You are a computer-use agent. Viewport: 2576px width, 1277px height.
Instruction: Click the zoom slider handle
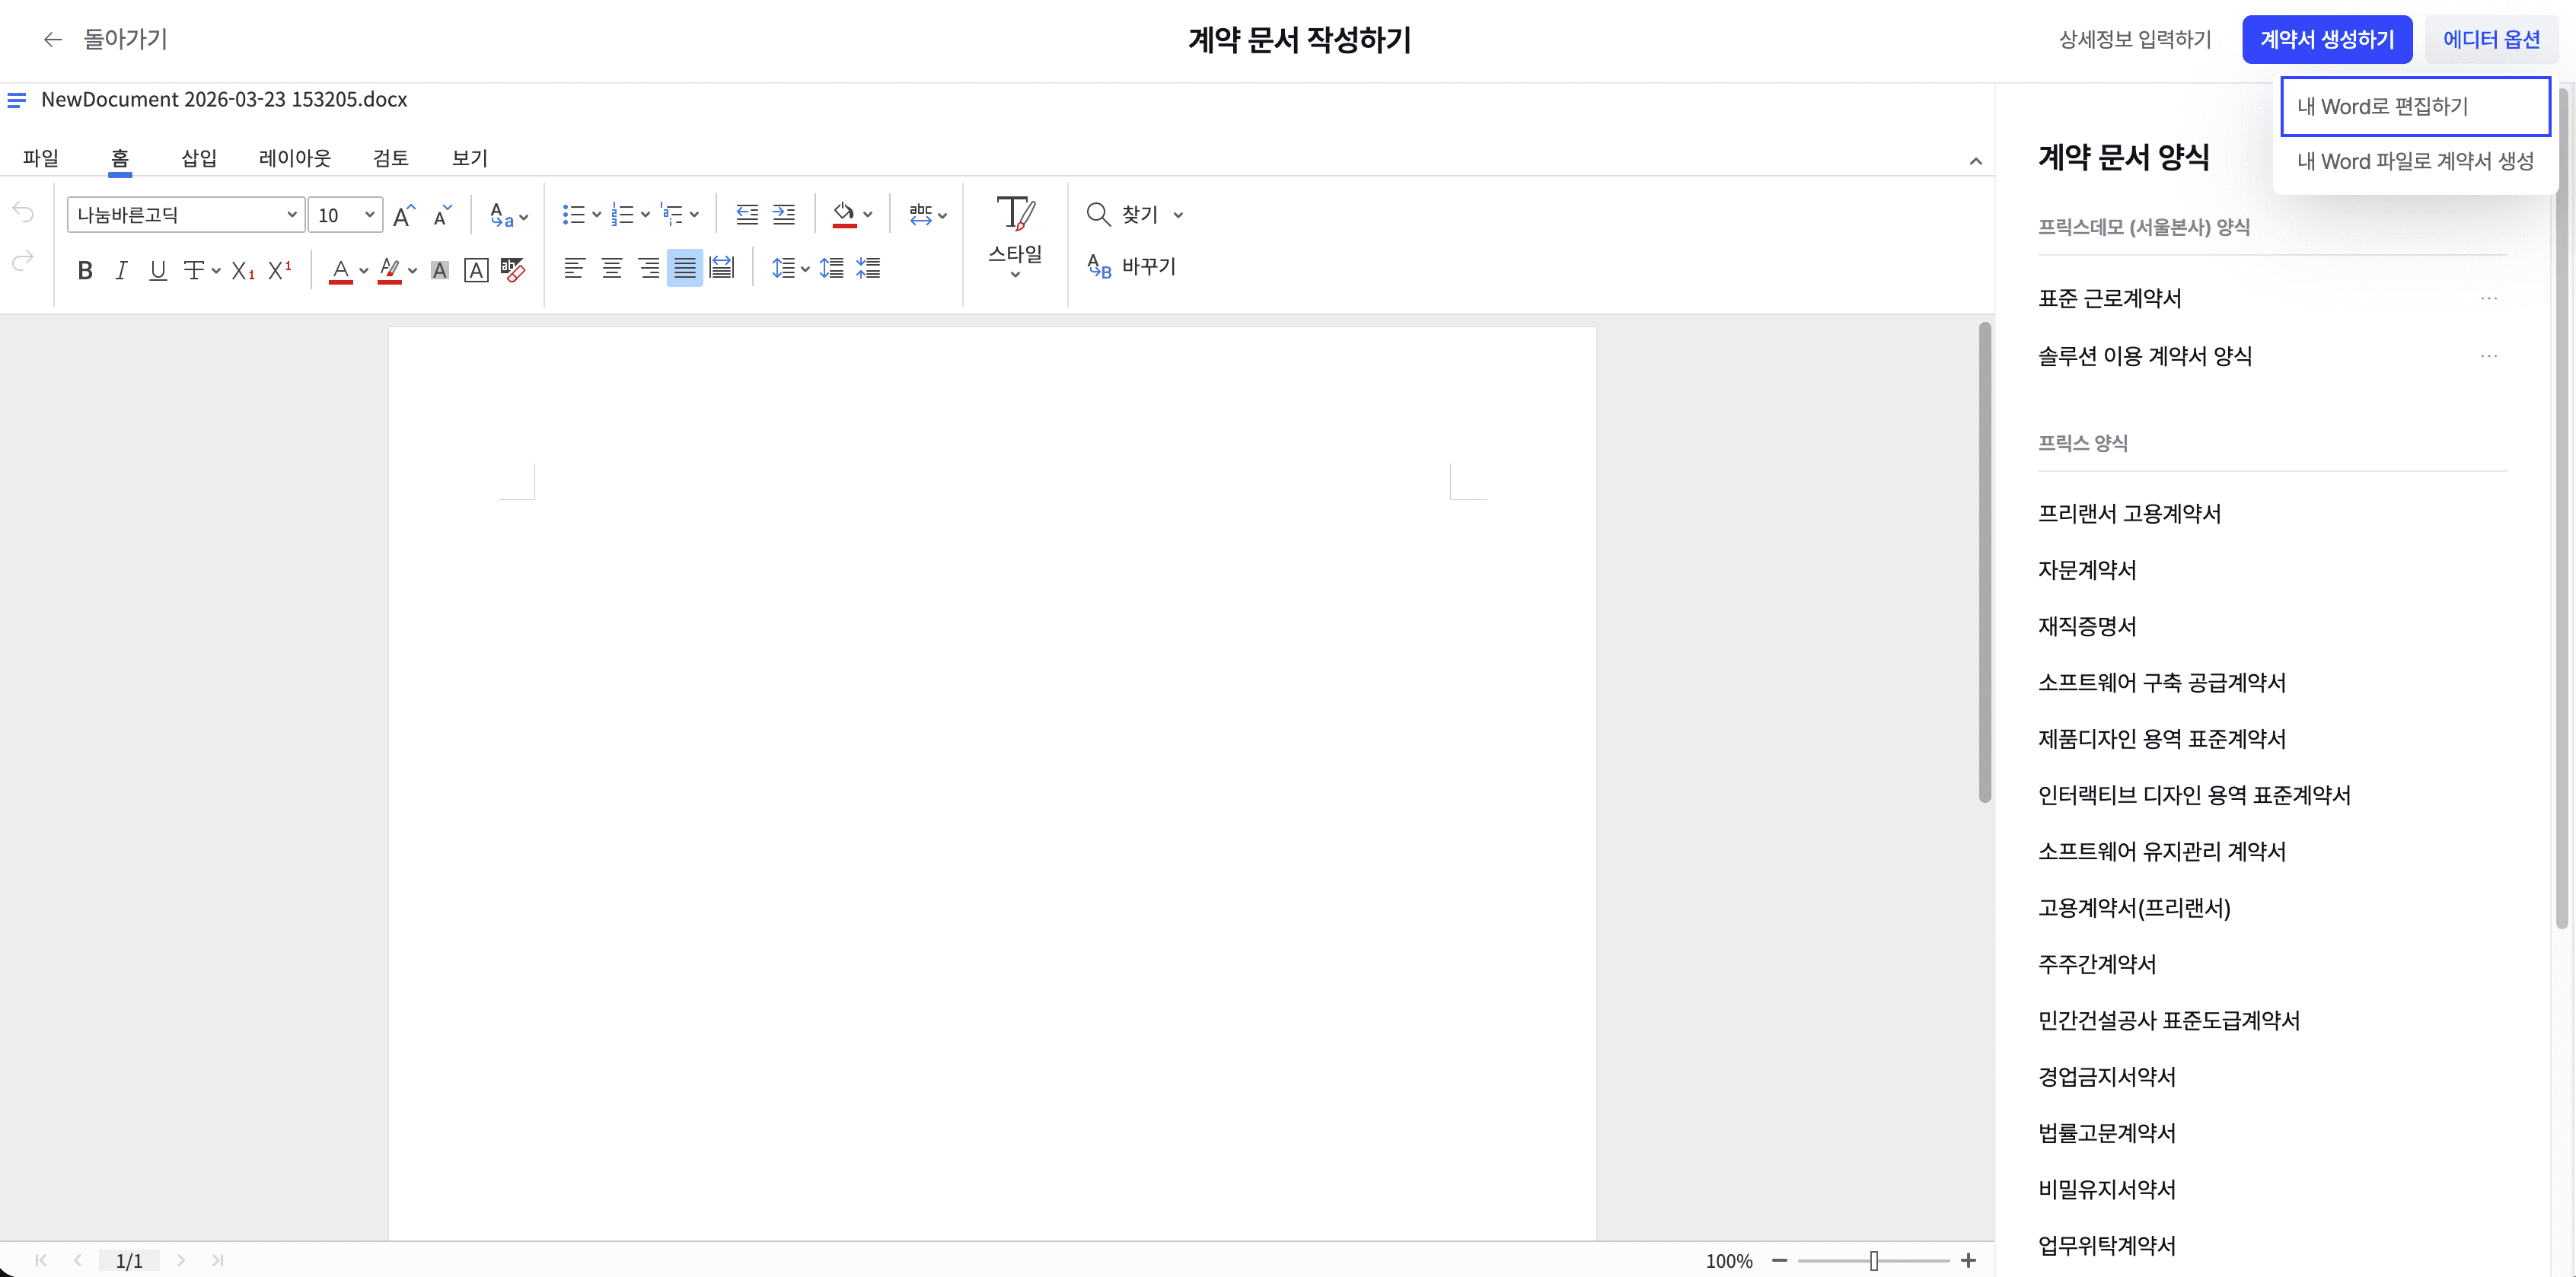pyautogui.click(x=1873, y=1261)
